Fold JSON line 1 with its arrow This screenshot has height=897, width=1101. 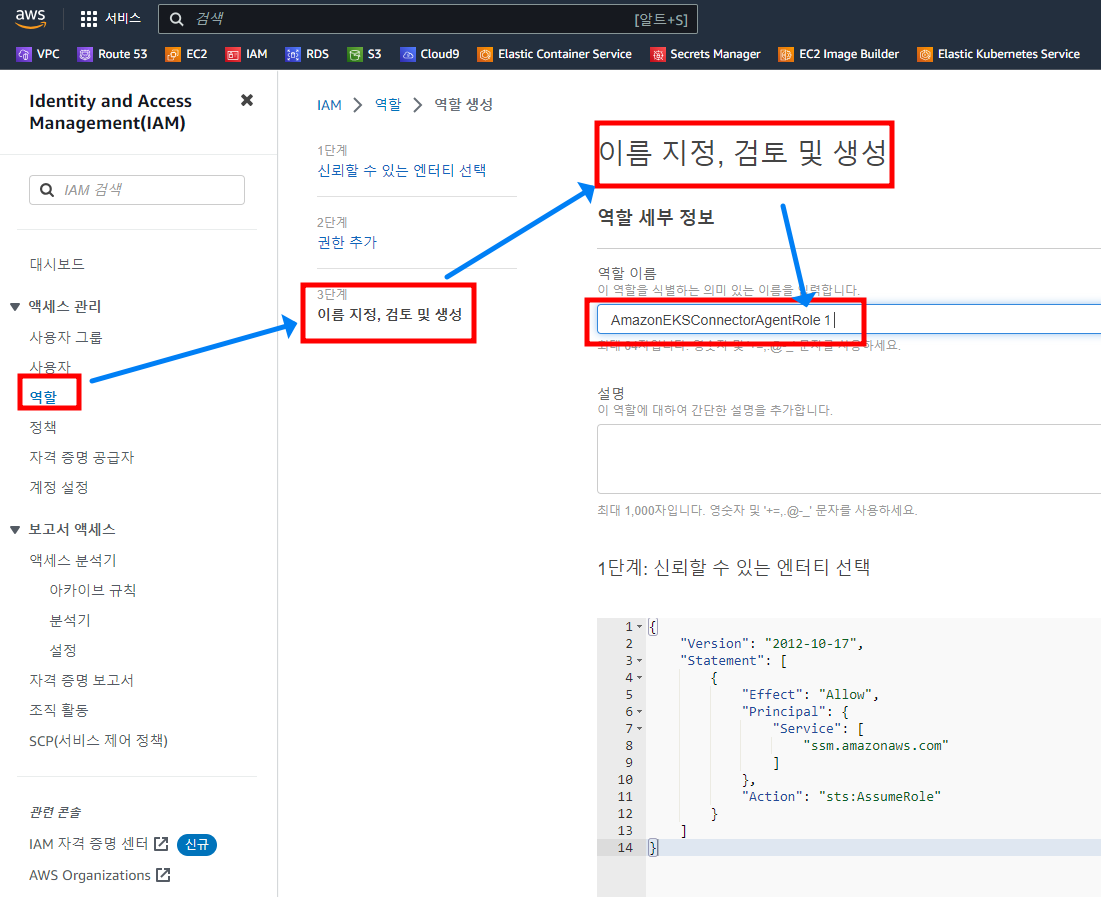[639, 627]
